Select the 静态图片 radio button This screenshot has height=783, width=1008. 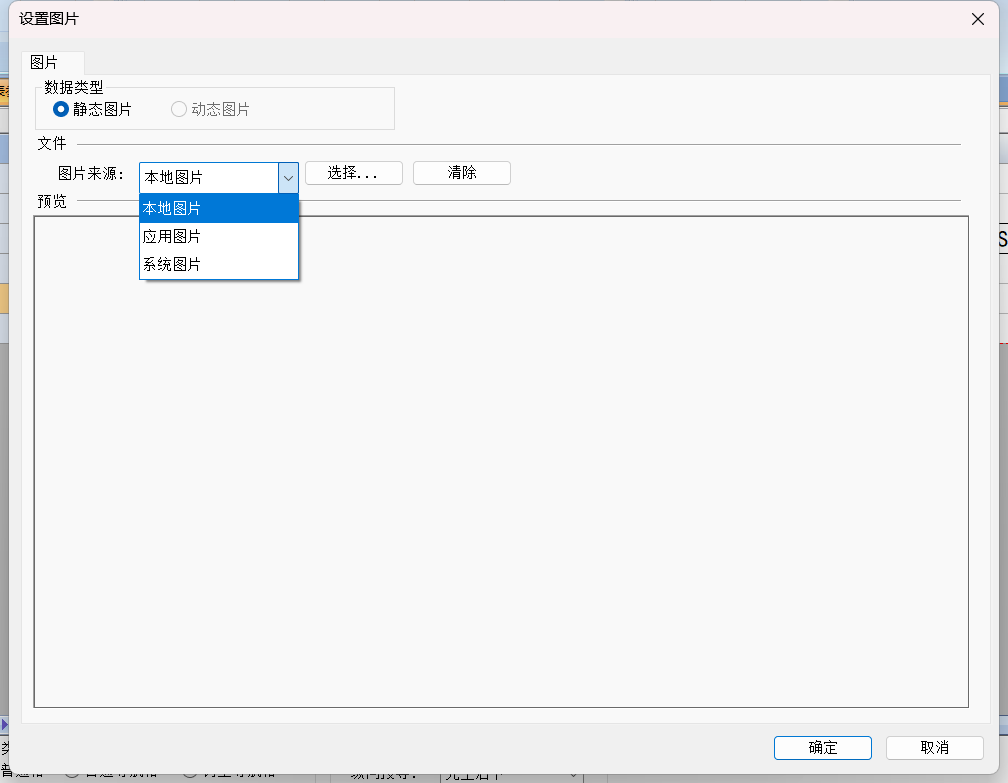(x=61, y=109)
